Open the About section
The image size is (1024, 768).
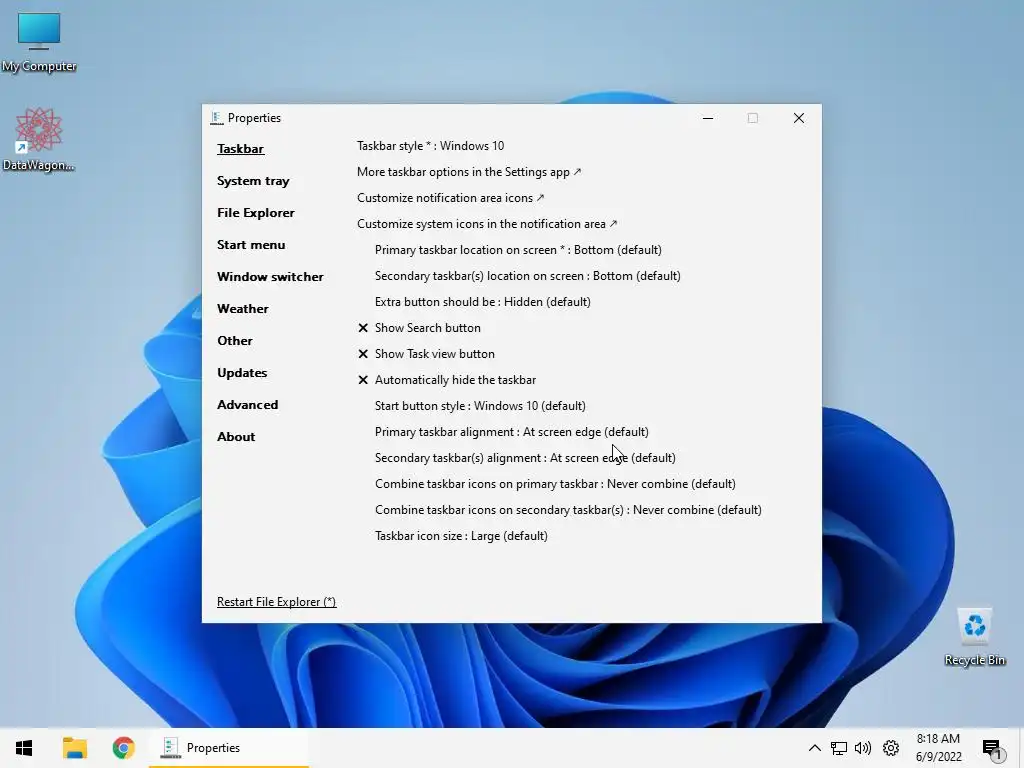click(236, 437)
